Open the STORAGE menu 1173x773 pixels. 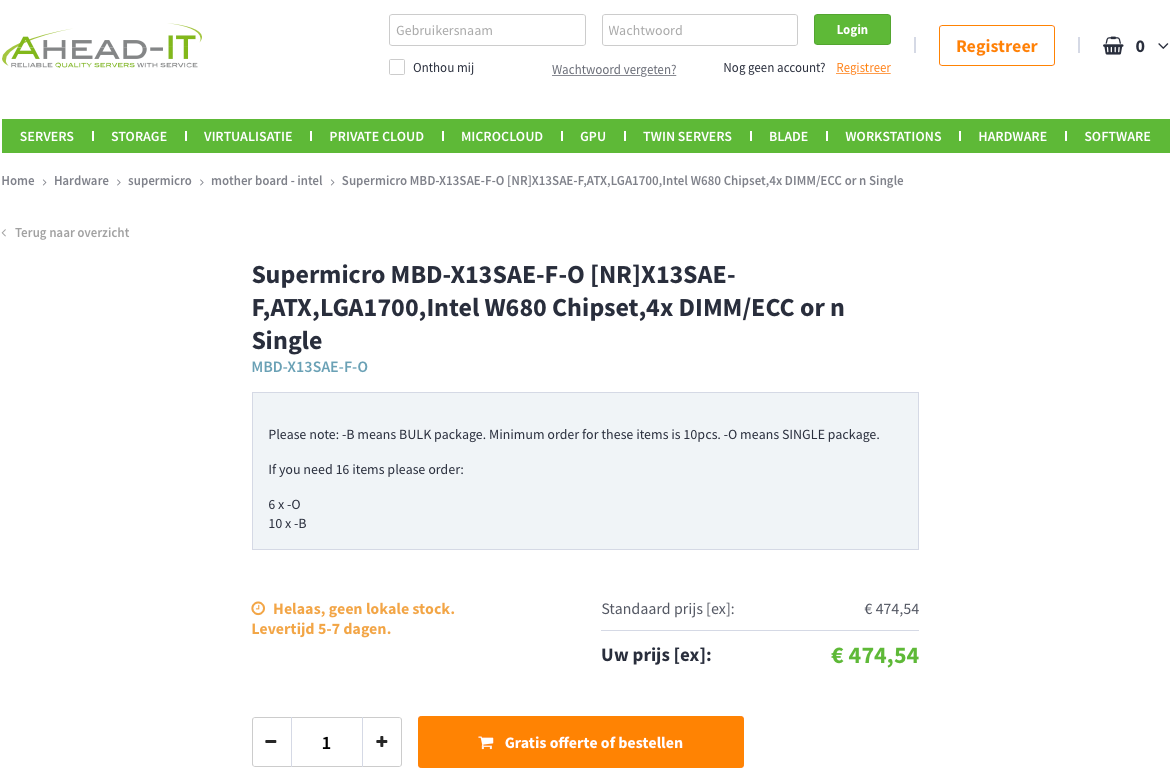pos(139,136)
